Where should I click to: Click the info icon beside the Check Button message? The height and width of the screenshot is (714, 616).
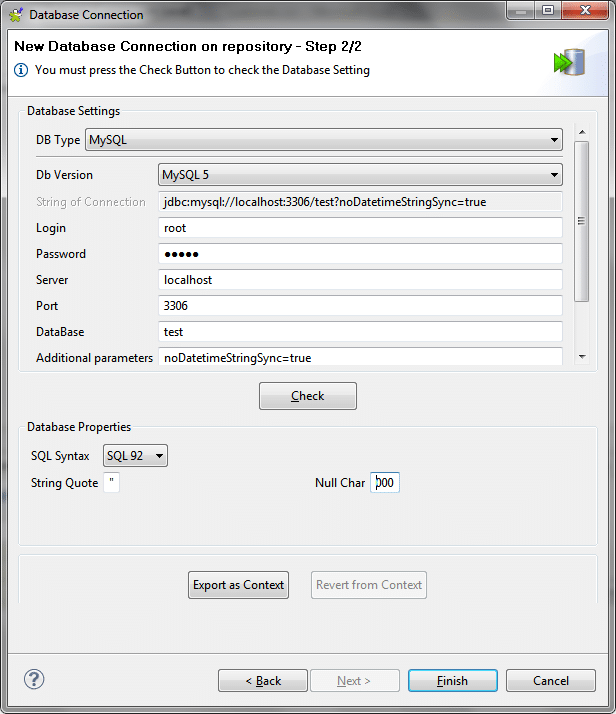21,70
